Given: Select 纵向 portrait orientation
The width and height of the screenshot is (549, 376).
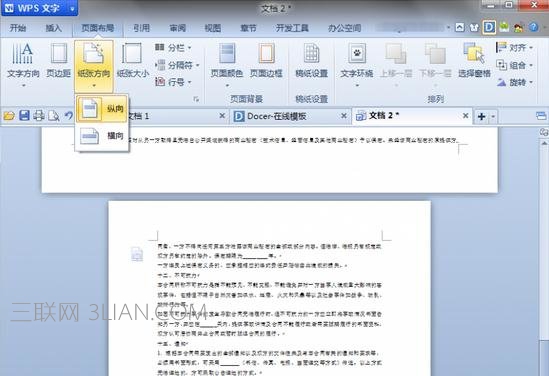Looking at the screenshot, I should [102, 109].
